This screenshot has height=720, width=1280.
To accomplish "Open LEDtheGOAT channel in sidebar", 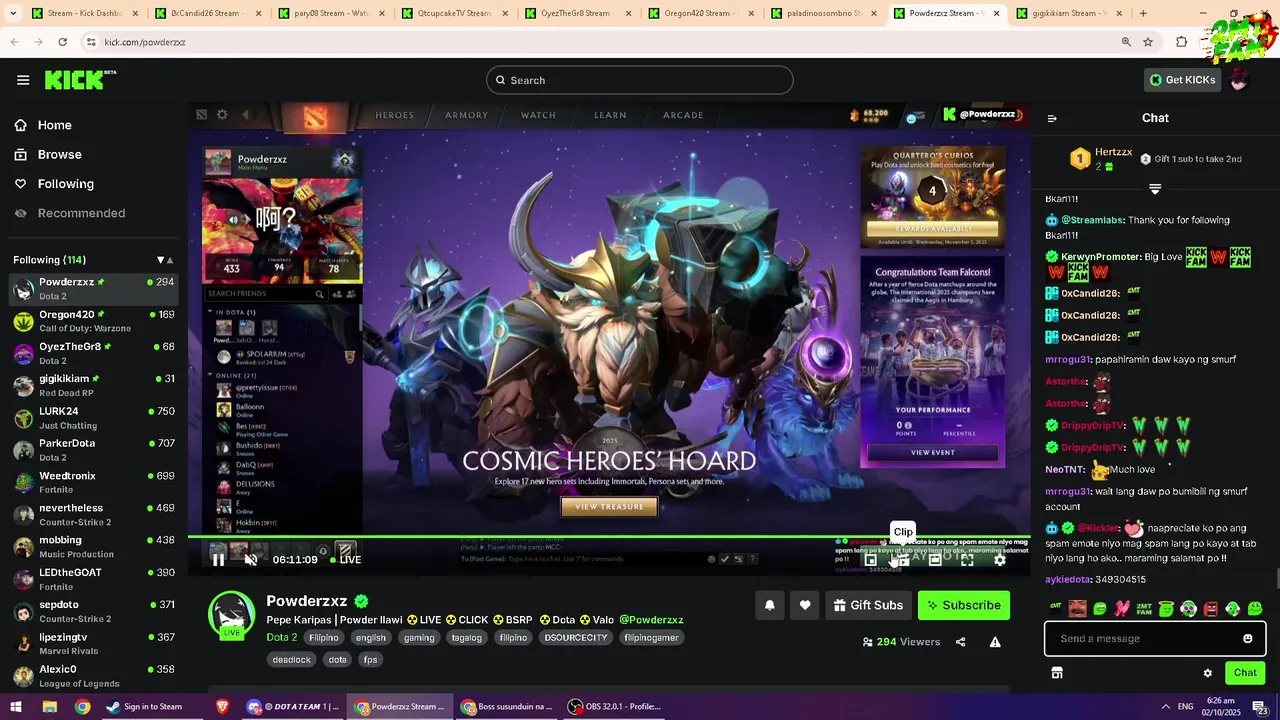I will pyautogui.click(x=94, y=579).
